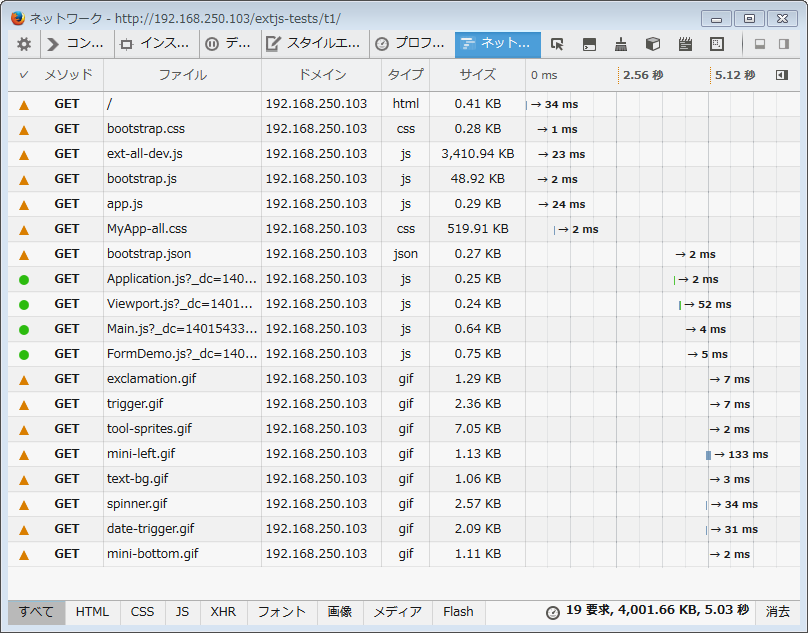Enable the フォント (Fonts) filter
The width and height of the screenshot is (808, 633).
tap(282, 612)
